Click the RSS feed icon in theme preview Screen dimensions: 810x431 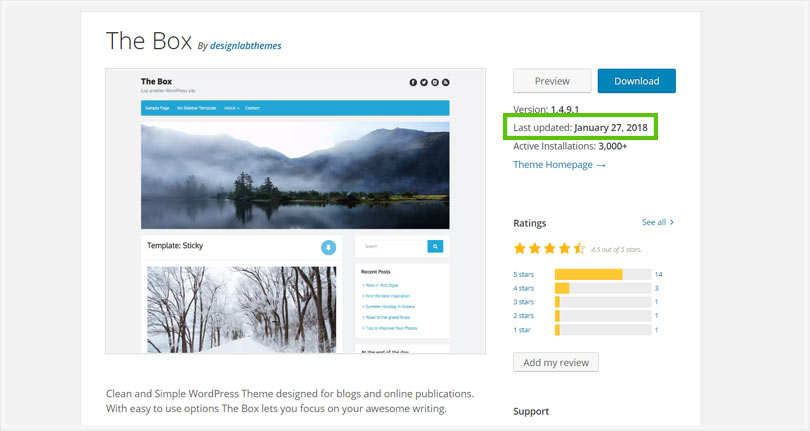(446, 82)
